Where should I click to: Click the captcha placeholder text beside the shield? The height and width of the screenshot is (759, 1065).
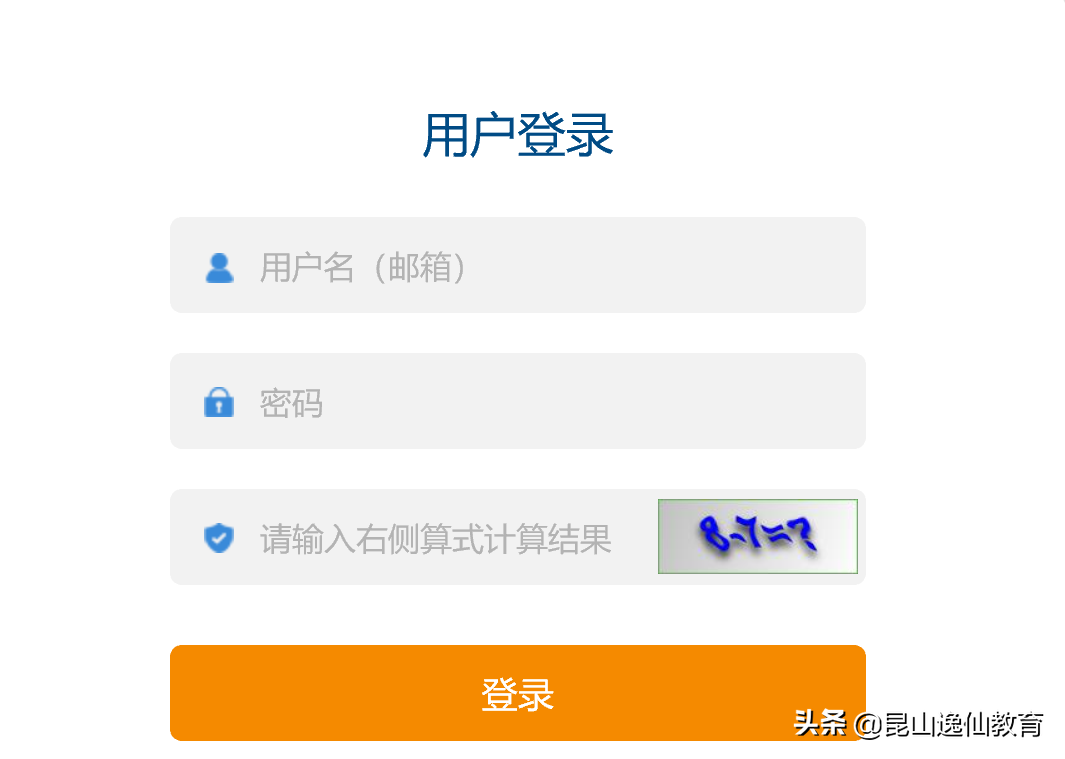[435, 539]
